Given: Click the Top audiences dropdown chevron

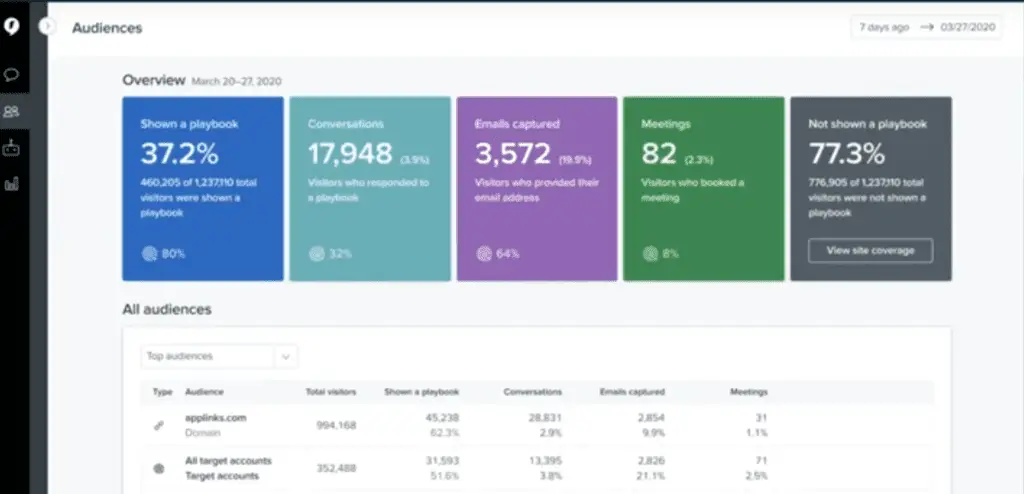Looking at the screenshot, I should (285, 356).
